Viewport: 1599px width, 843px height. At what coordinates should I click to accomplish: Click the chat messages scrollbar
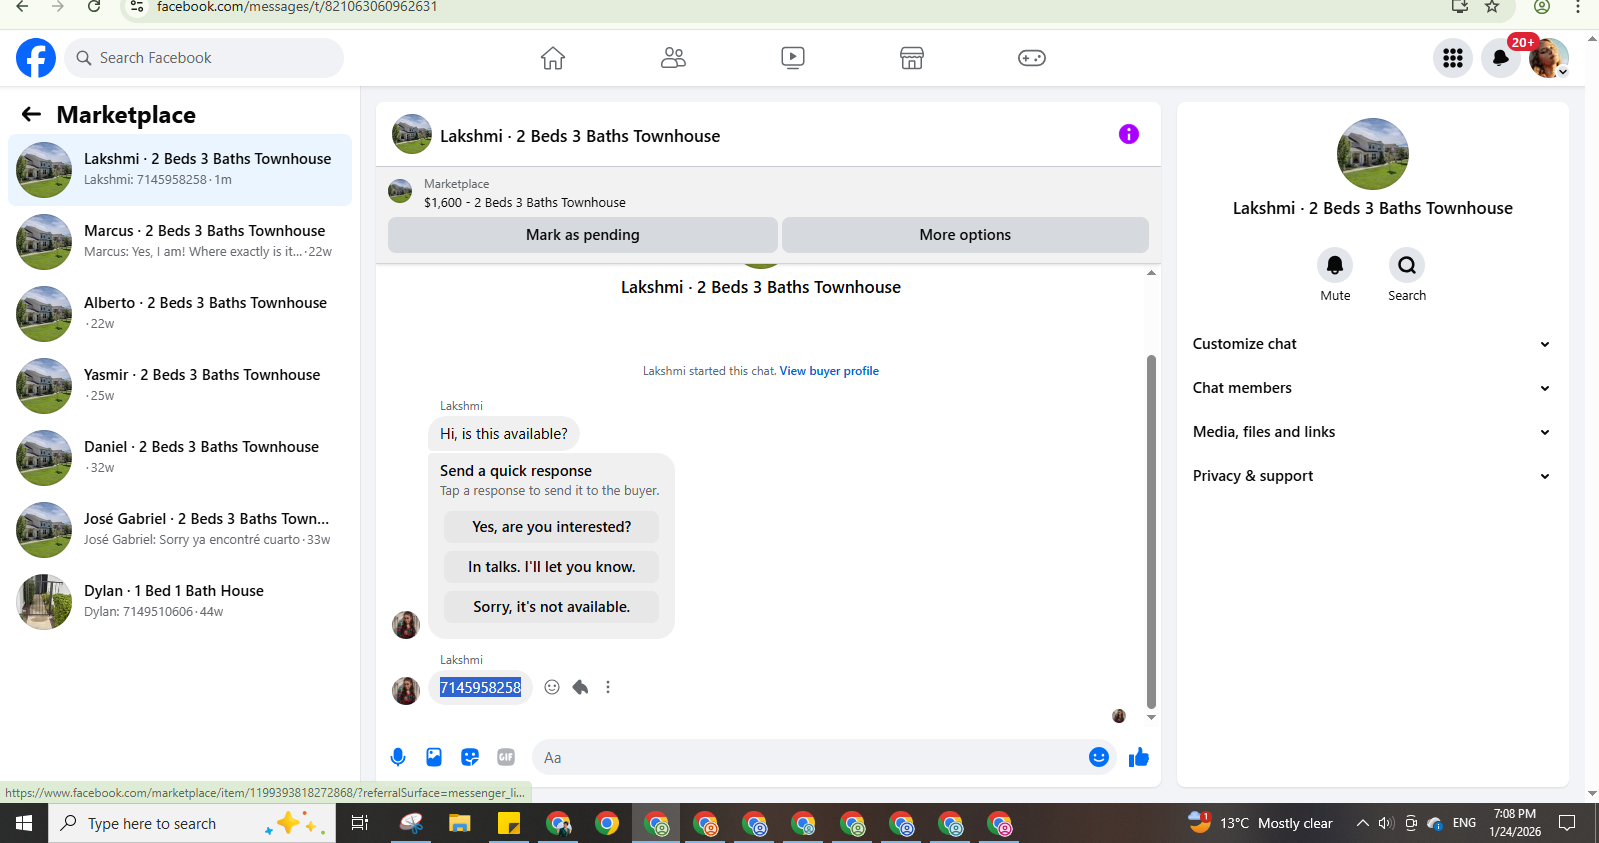click(1151, 530)
